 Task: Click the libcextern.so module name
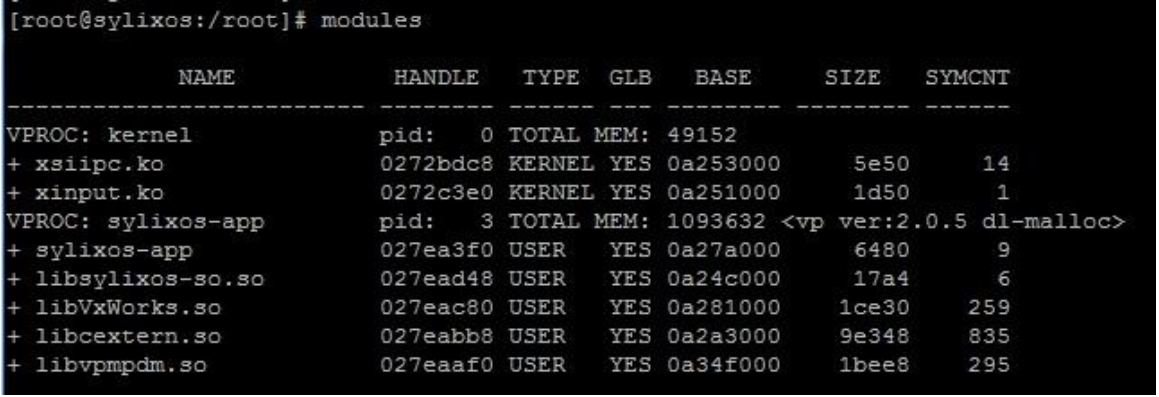click(128, 336)
